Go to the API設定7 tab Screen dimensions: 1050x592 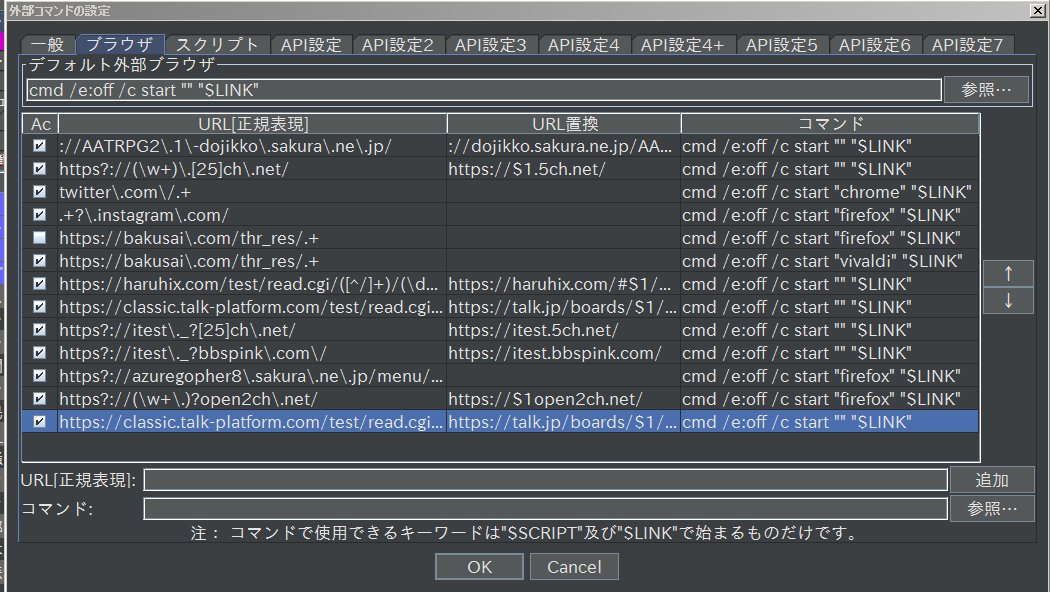tap(968, 45)
